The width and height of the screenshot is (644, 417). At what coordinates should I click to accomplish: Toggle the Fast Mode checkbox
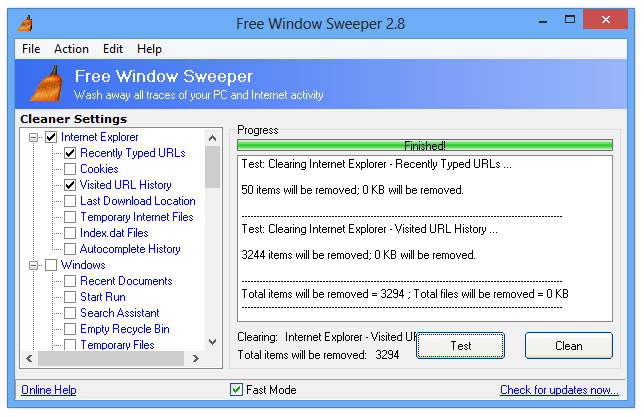click(236, 389)
